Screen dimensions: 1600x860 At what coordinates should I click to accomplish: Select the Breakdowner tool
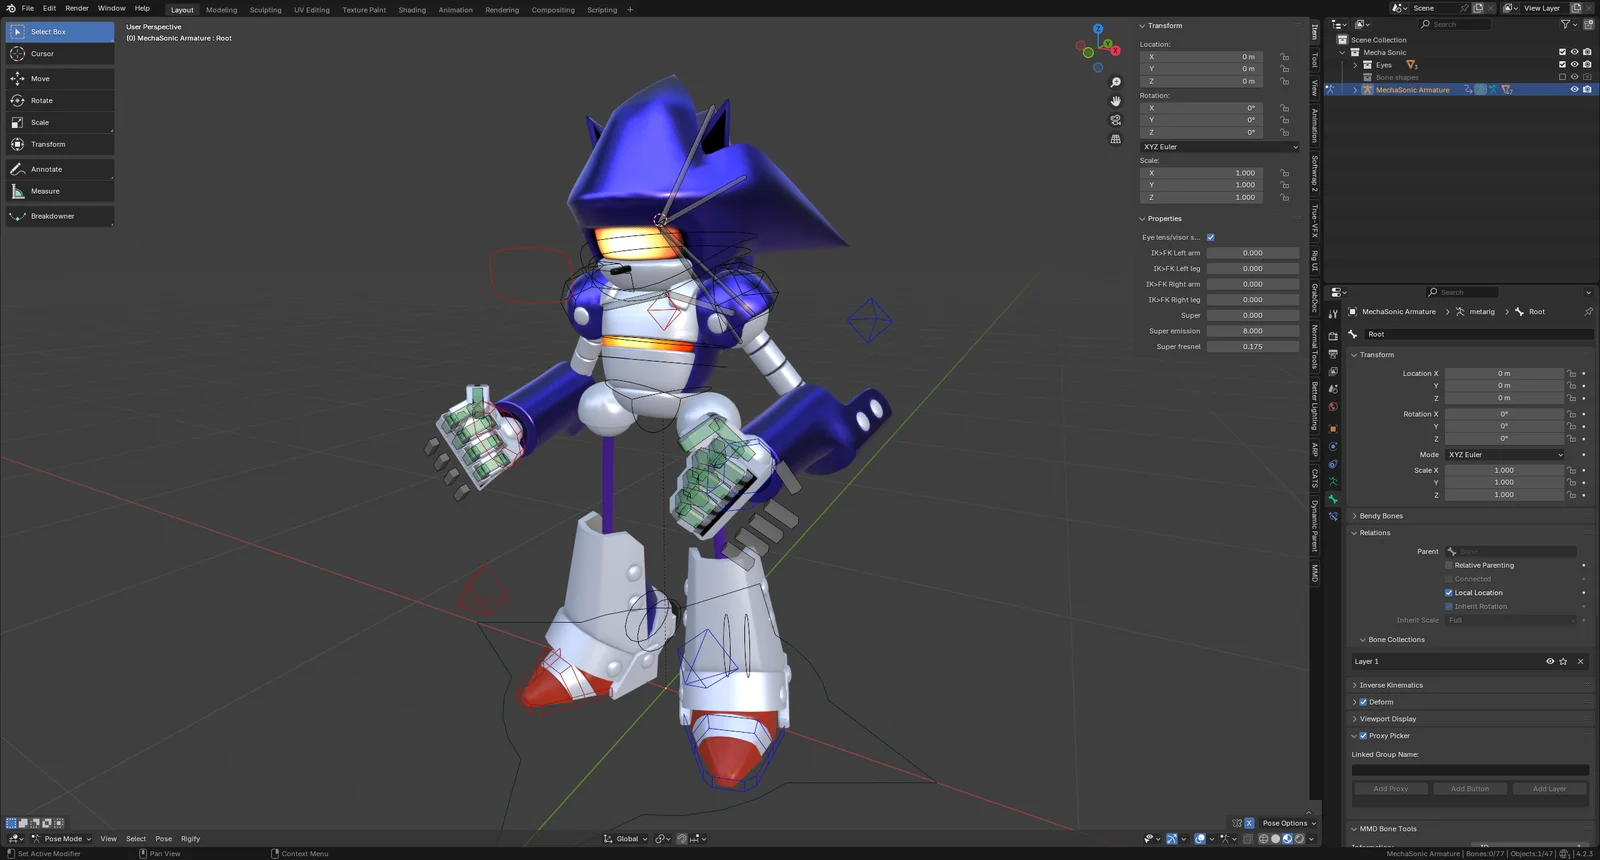click(60, 216)
